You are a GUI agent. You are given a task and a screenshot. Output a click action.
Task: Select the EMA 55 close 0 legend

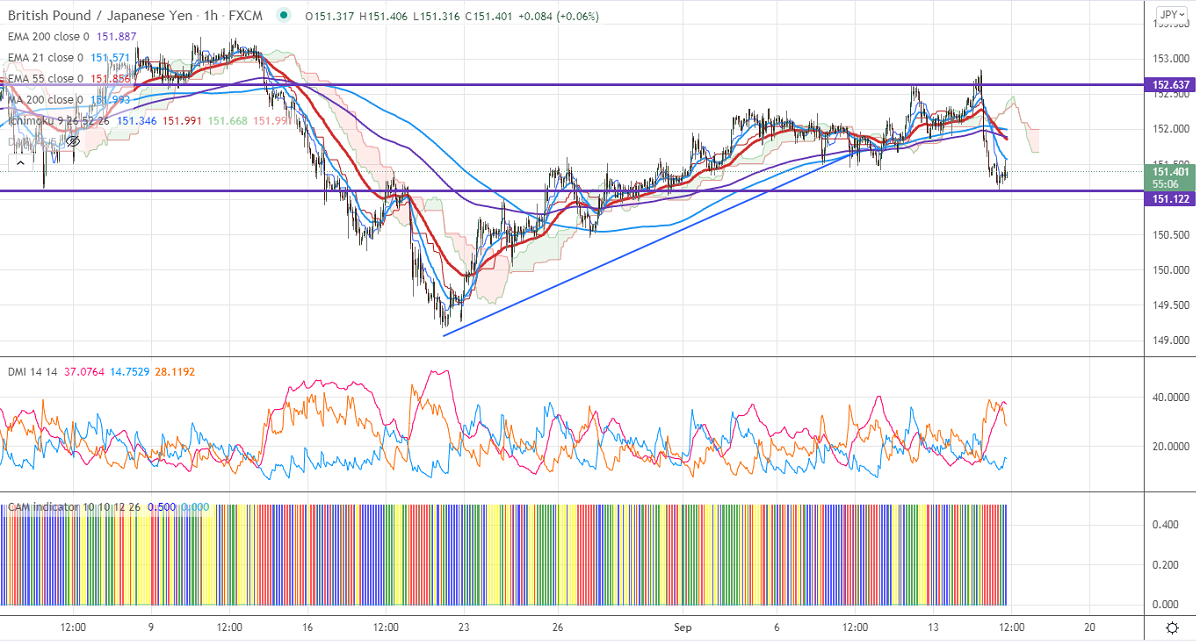46,79
